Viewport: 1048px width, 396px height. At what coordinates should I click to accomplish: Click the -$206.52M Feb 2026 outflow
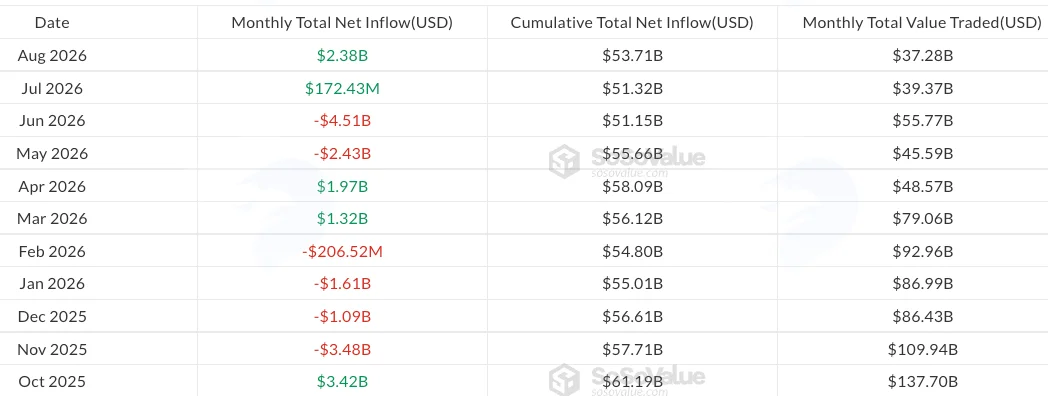click(x=342, y=252)
